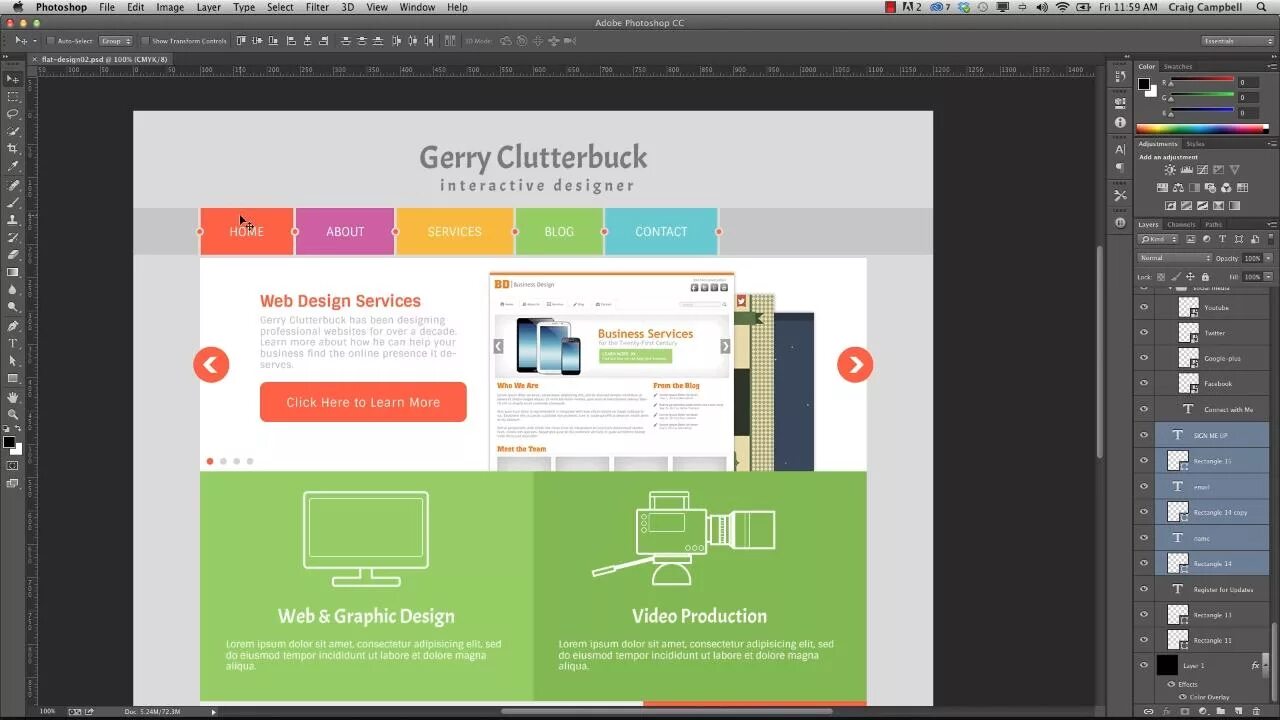Open the Essentials workspace dropdown
This screenshot has width=1280, height=720.
point(1238,41)
